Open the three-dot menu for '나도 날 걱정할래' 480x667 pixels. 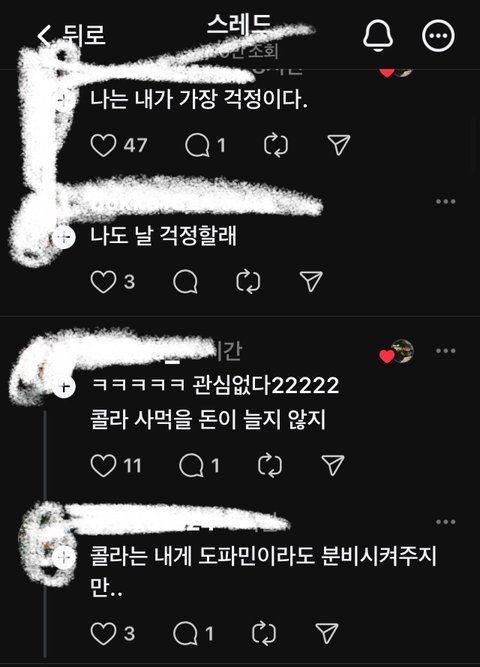446,201
